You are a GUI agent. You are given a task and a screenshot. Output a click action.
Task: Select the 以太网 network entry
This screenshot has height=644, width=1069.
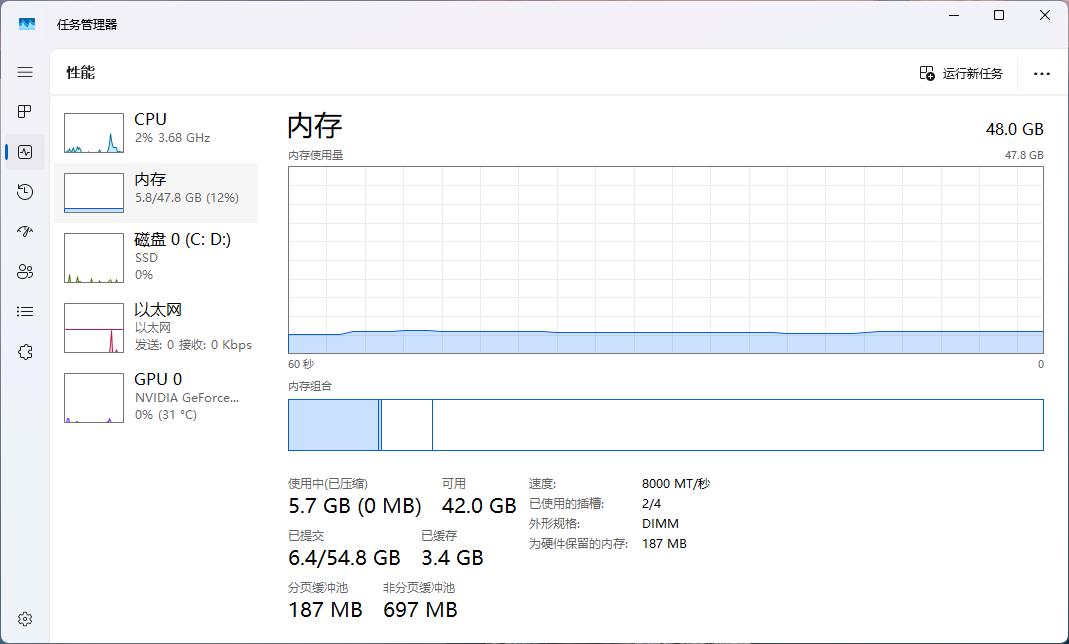[156, 327]
